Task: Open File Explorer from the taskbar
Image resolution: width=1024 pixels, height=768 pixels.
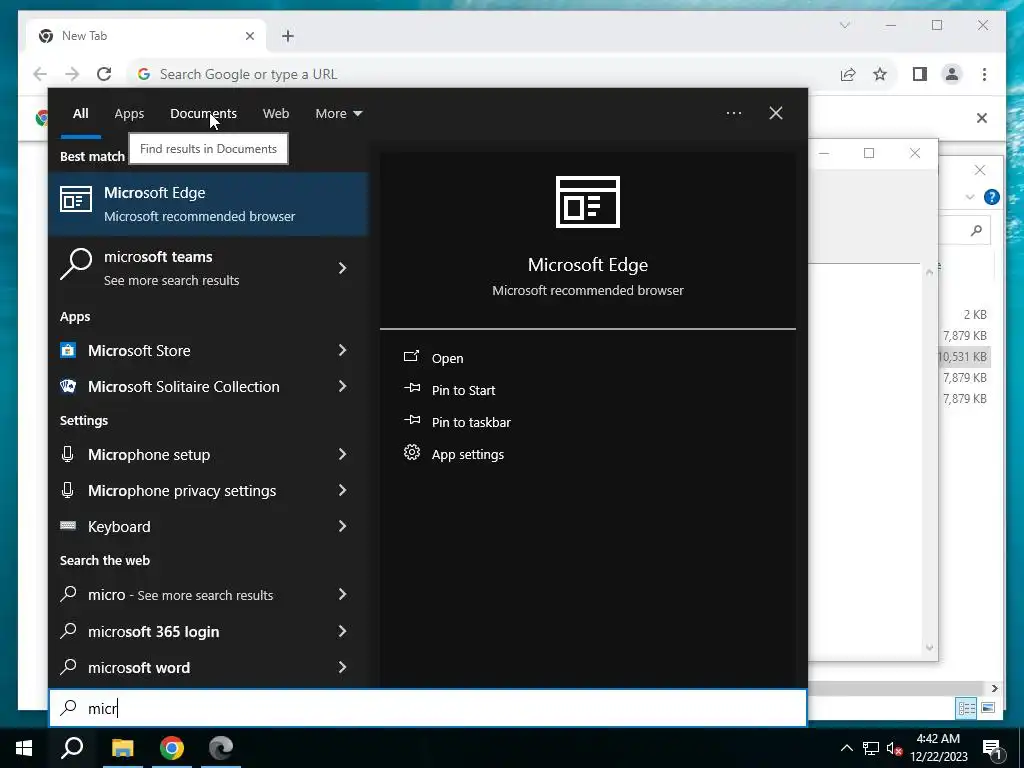Action: click(x=122, y=748)
